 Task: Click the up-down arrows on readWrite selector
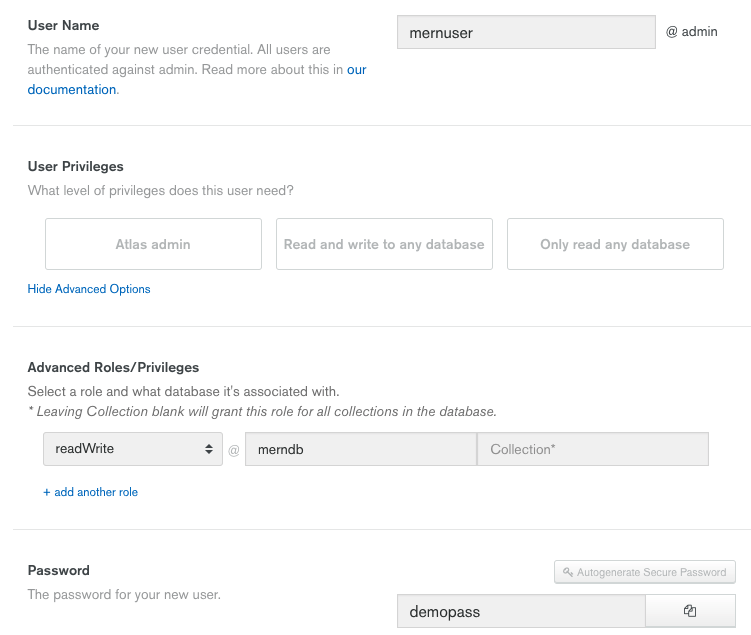coord(209,449)
